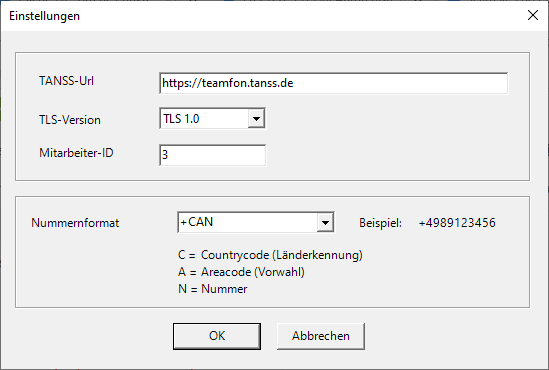This screenshot has width=549, height=370.
Task: Click the example number +4989123456
Action: [457, 223]
